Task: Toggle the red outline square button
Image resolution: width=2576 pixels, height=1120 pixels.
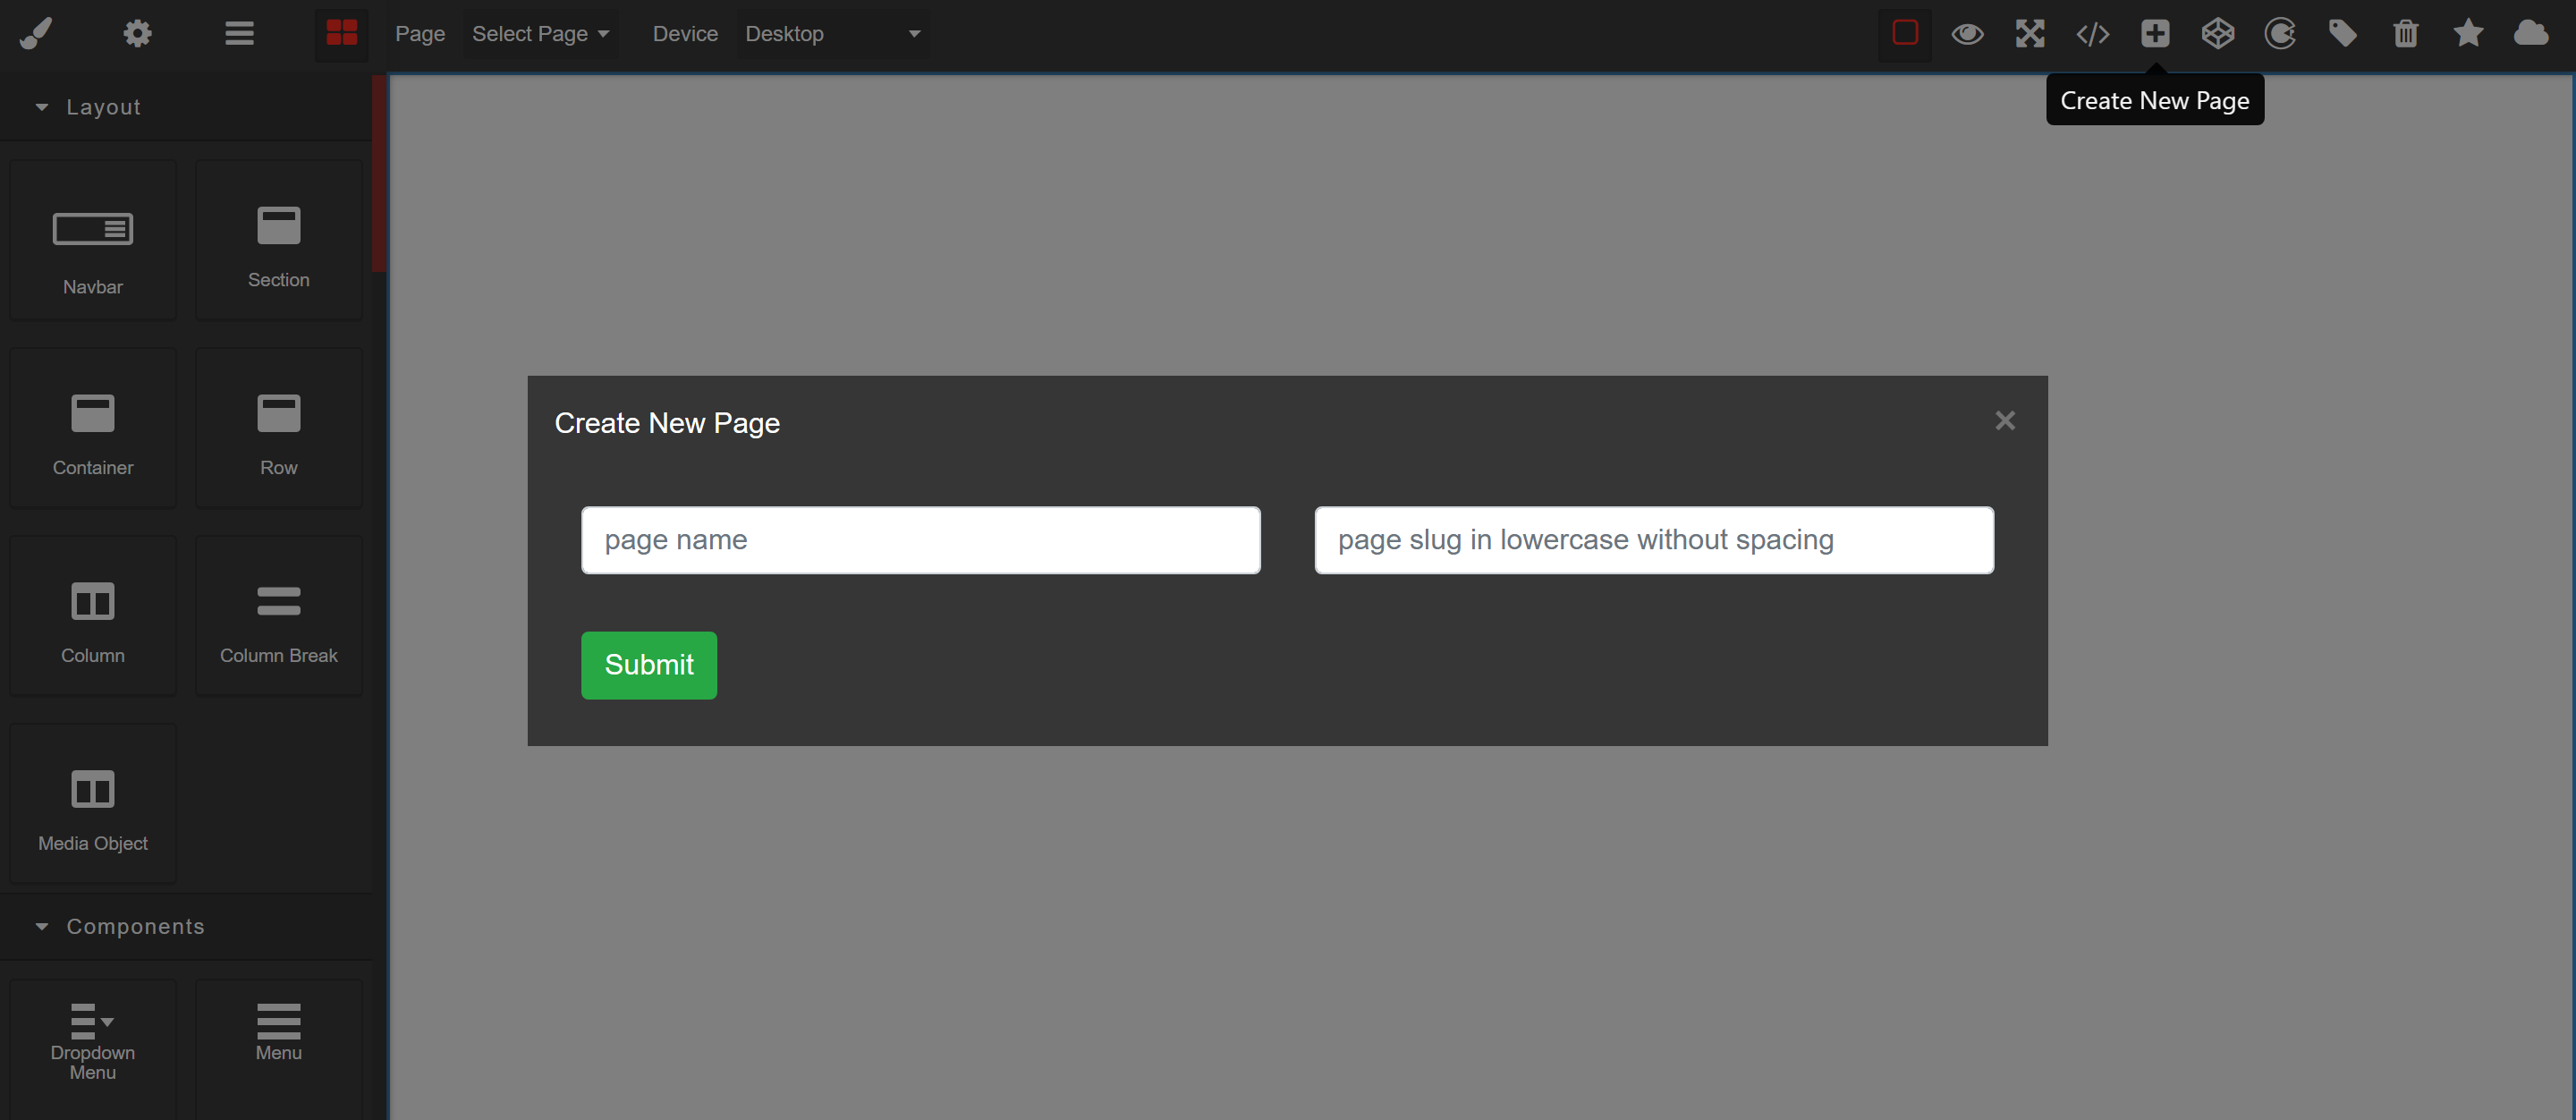Action: click(1905, 34)
